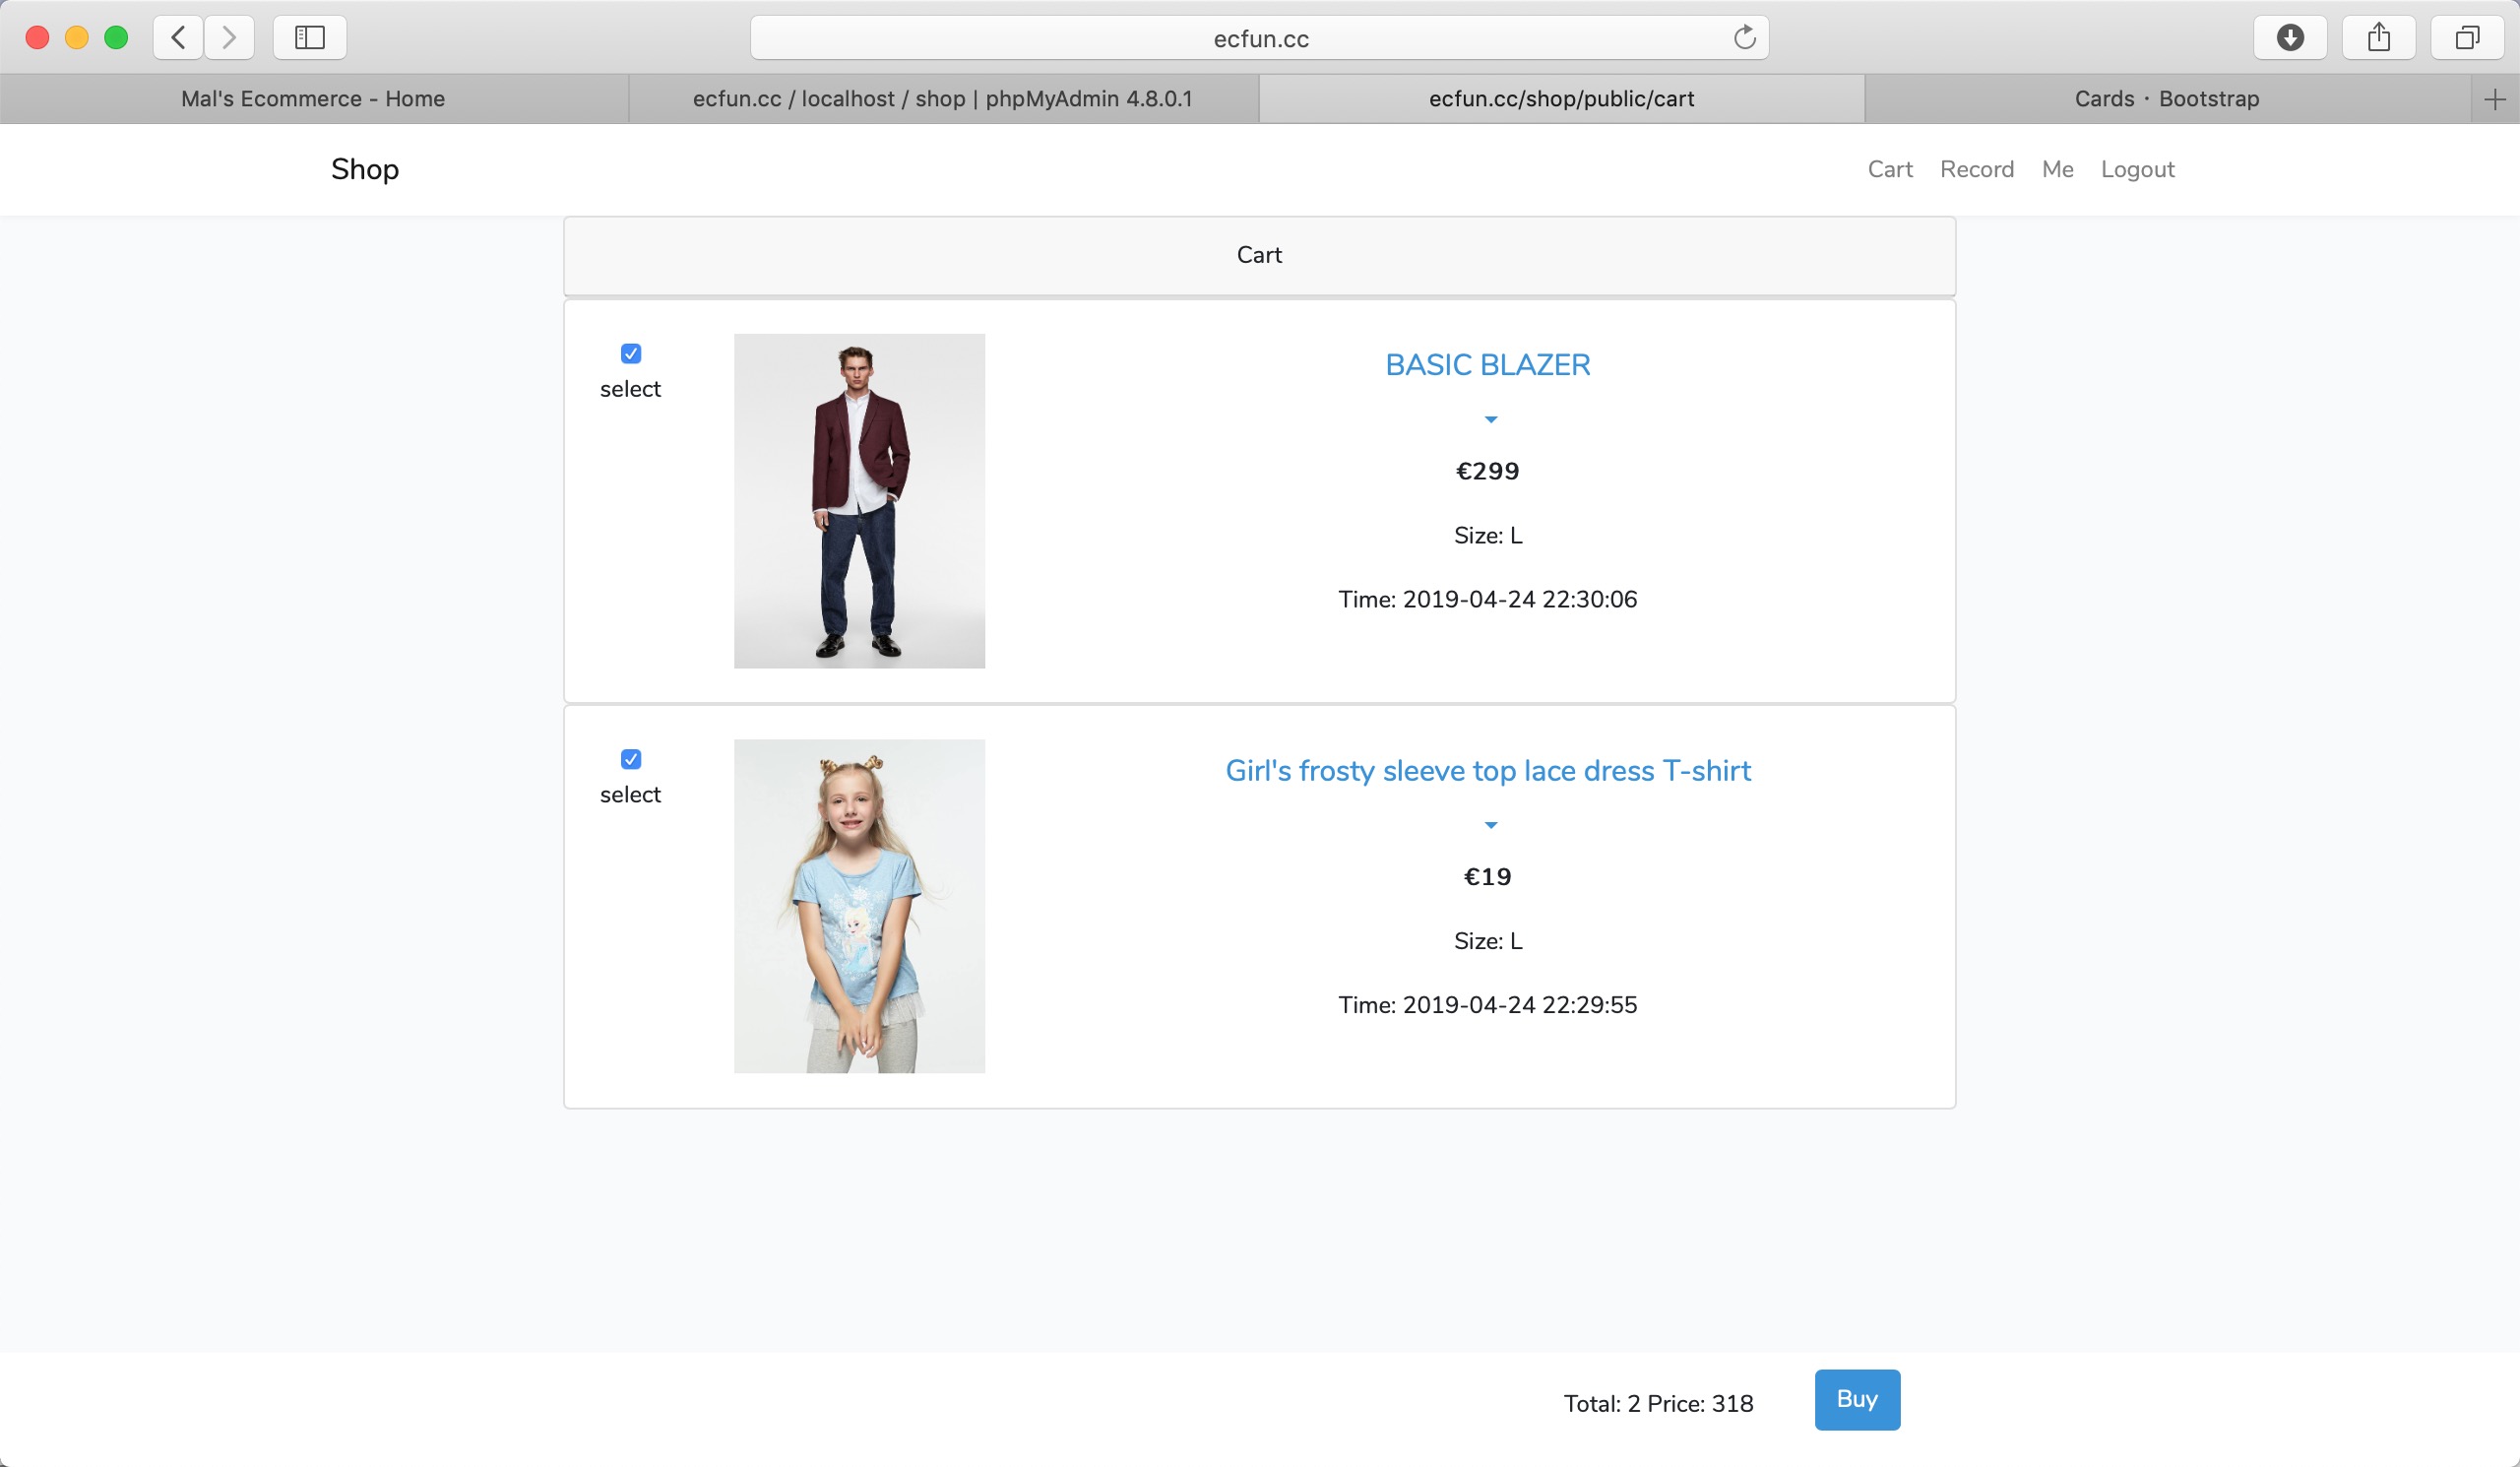Click Logout in the navigation bar
The height and width of the screenshot is (1467, 2520).
2137,170
